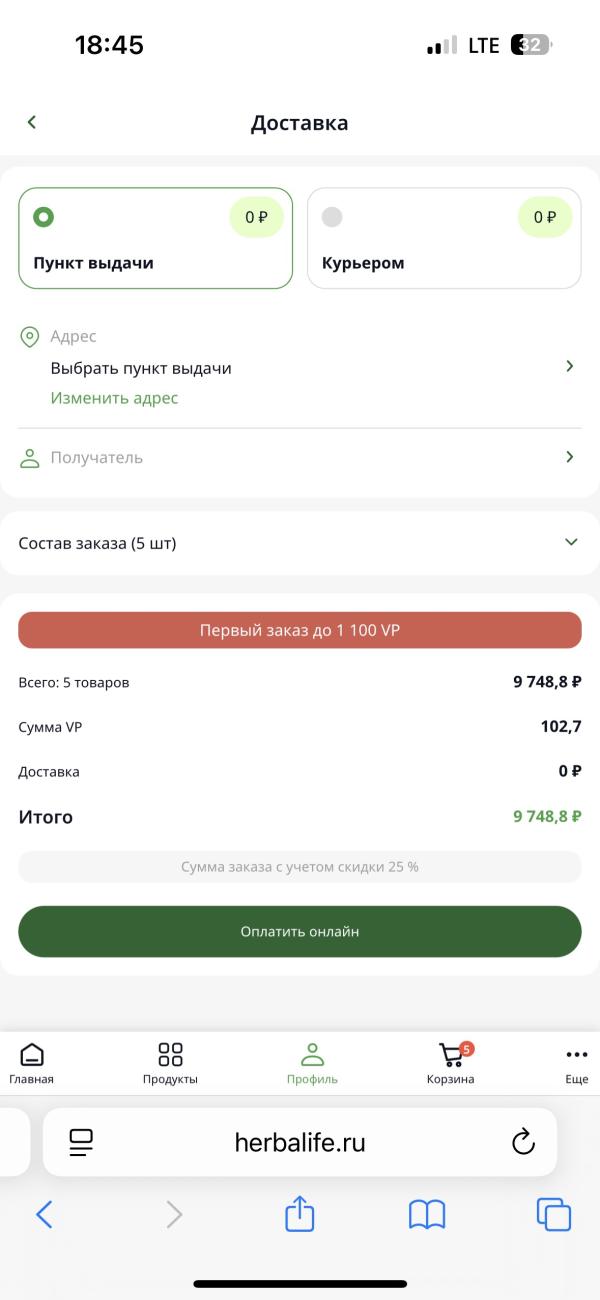Open the Safari tabs overview icon
This screenshot has height=1300, width=600.
(x=554, y=1214)
